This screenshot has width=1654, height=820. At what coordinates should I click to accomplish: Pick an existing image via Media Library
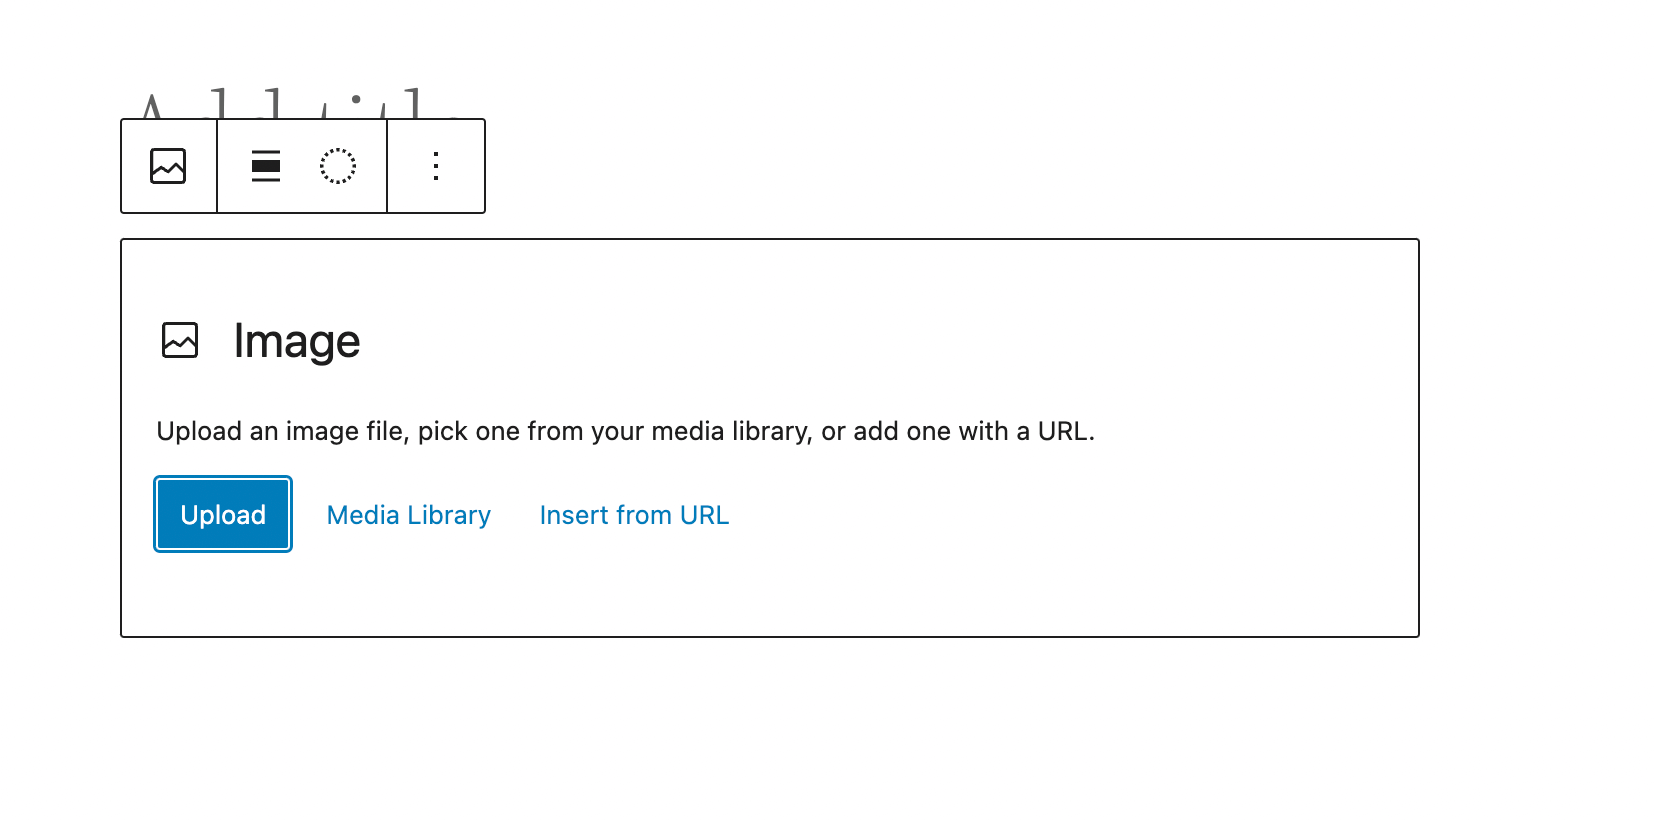409,515
